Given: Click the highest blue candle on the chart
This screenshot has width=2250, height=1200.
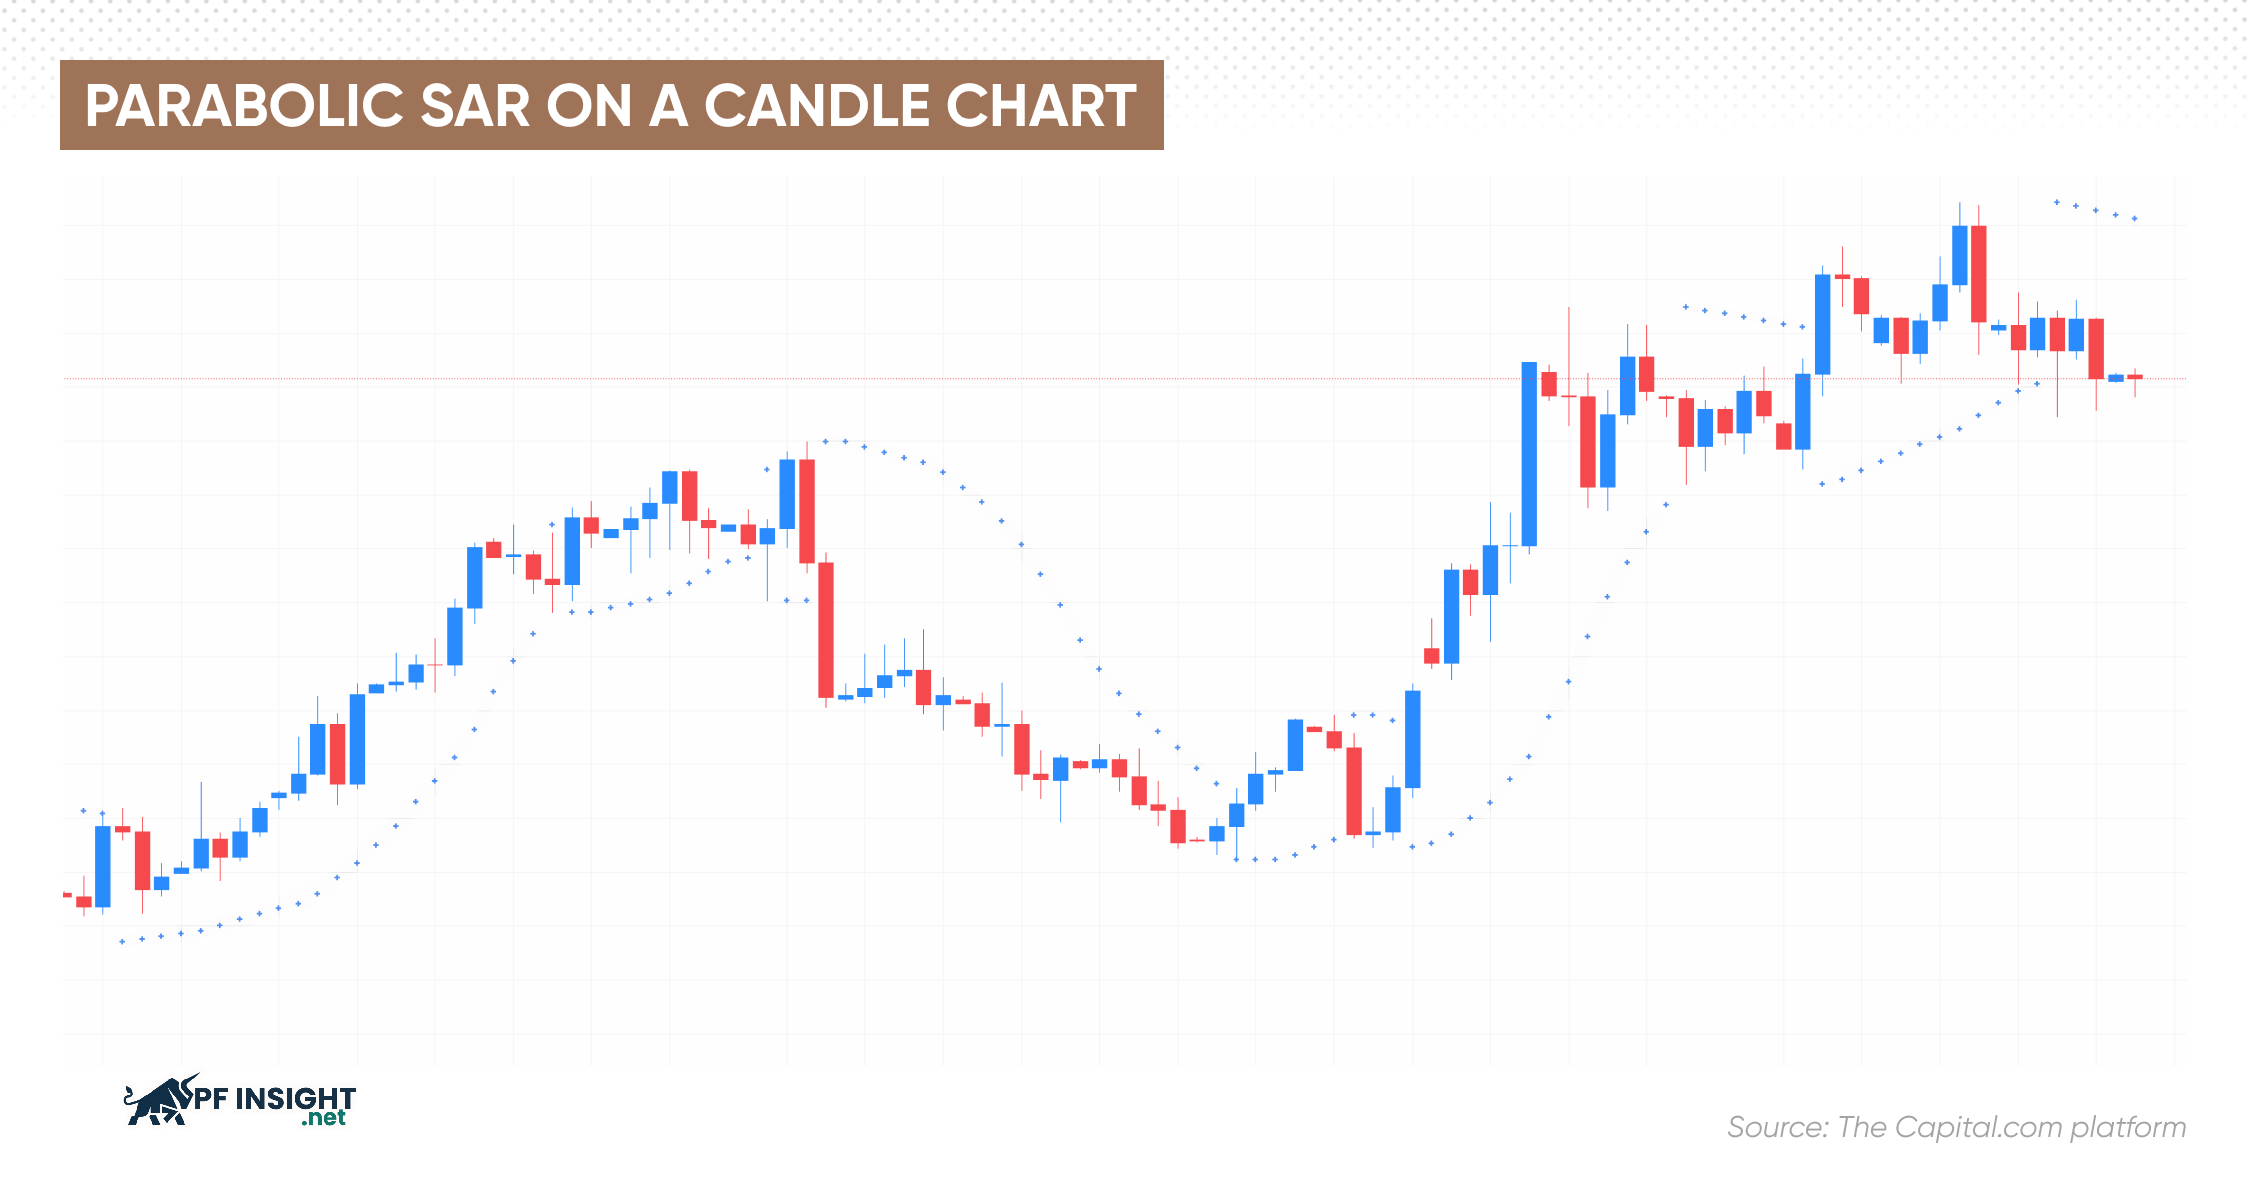Looking at the screenshot, I should [1960, 255].
